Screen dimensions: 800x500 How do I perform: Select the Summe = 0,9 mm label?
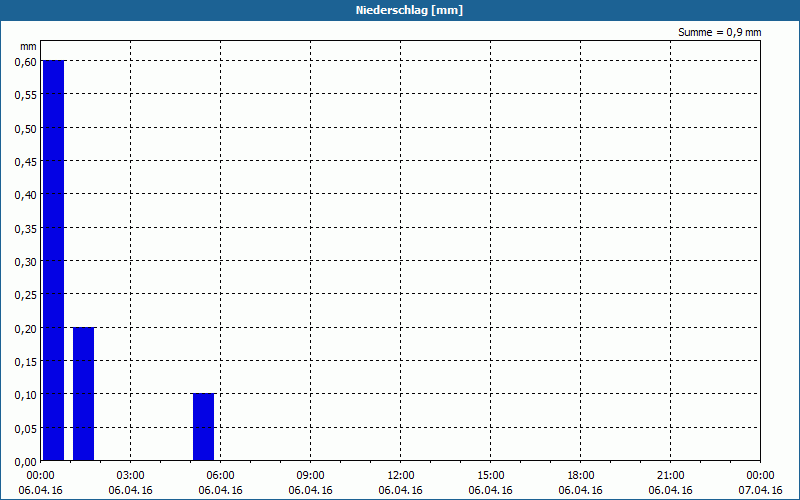pos(719,32)
